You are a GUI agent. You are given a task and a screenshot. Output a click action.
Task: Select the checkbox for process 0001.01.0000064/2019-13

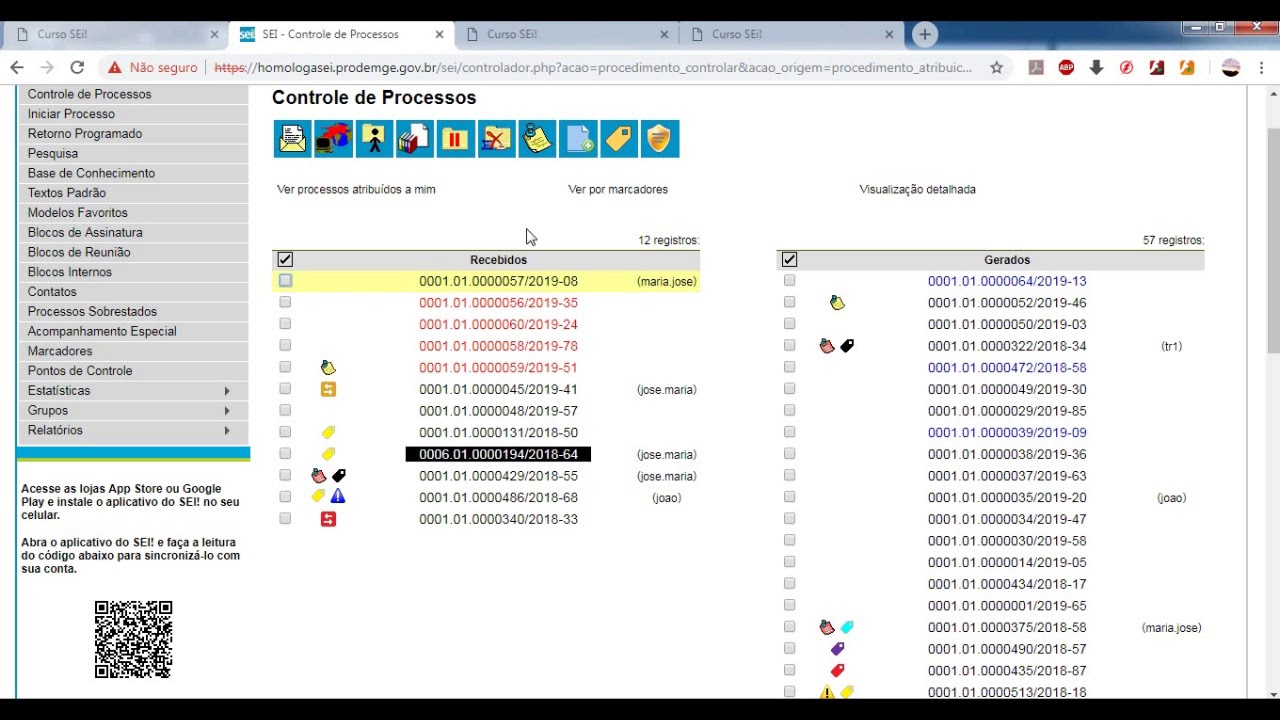point(789,281)
